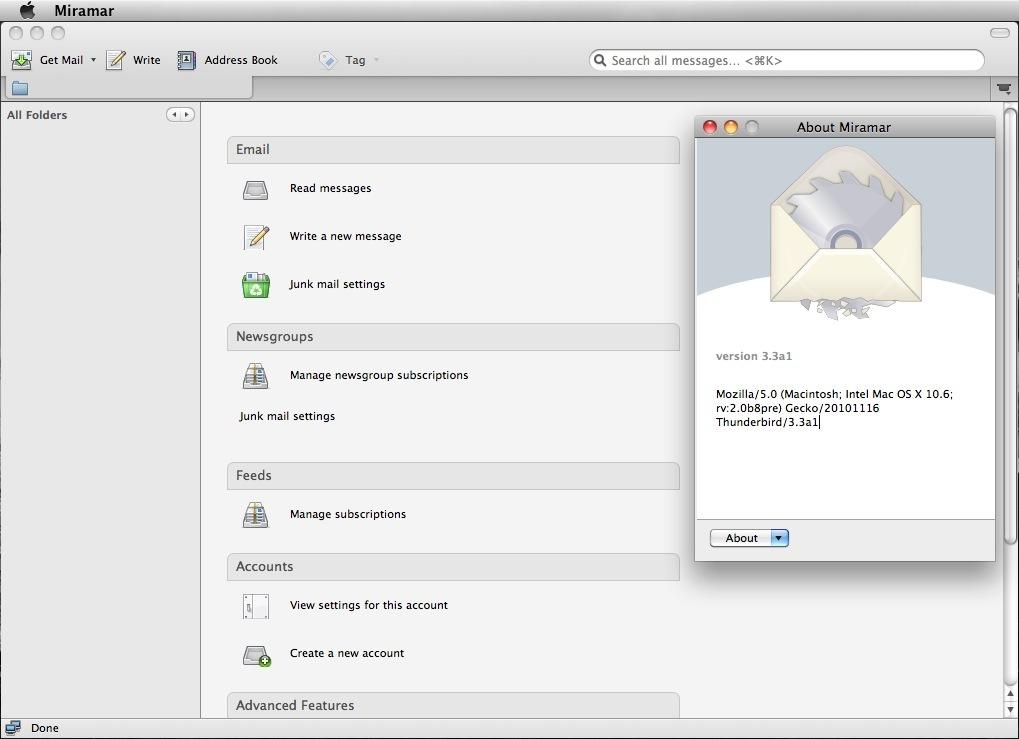The image size is (1019, 739).
Task: Click the green Junk mail recycle icon
Action: click(x=256, y=285)
